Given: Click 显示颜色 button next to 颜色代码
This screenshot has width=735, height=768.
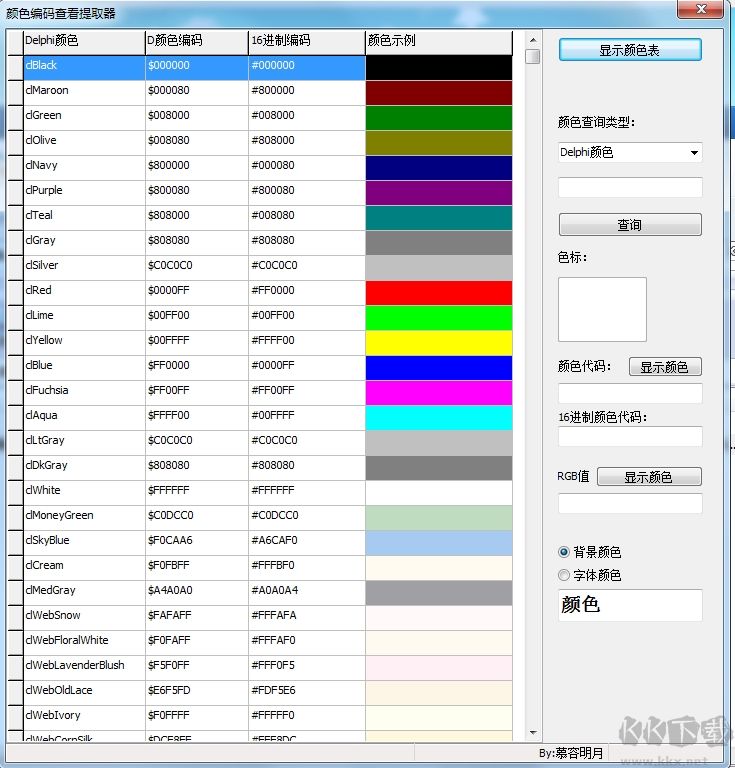Looking at the screenshot, I should pos(665,367).
